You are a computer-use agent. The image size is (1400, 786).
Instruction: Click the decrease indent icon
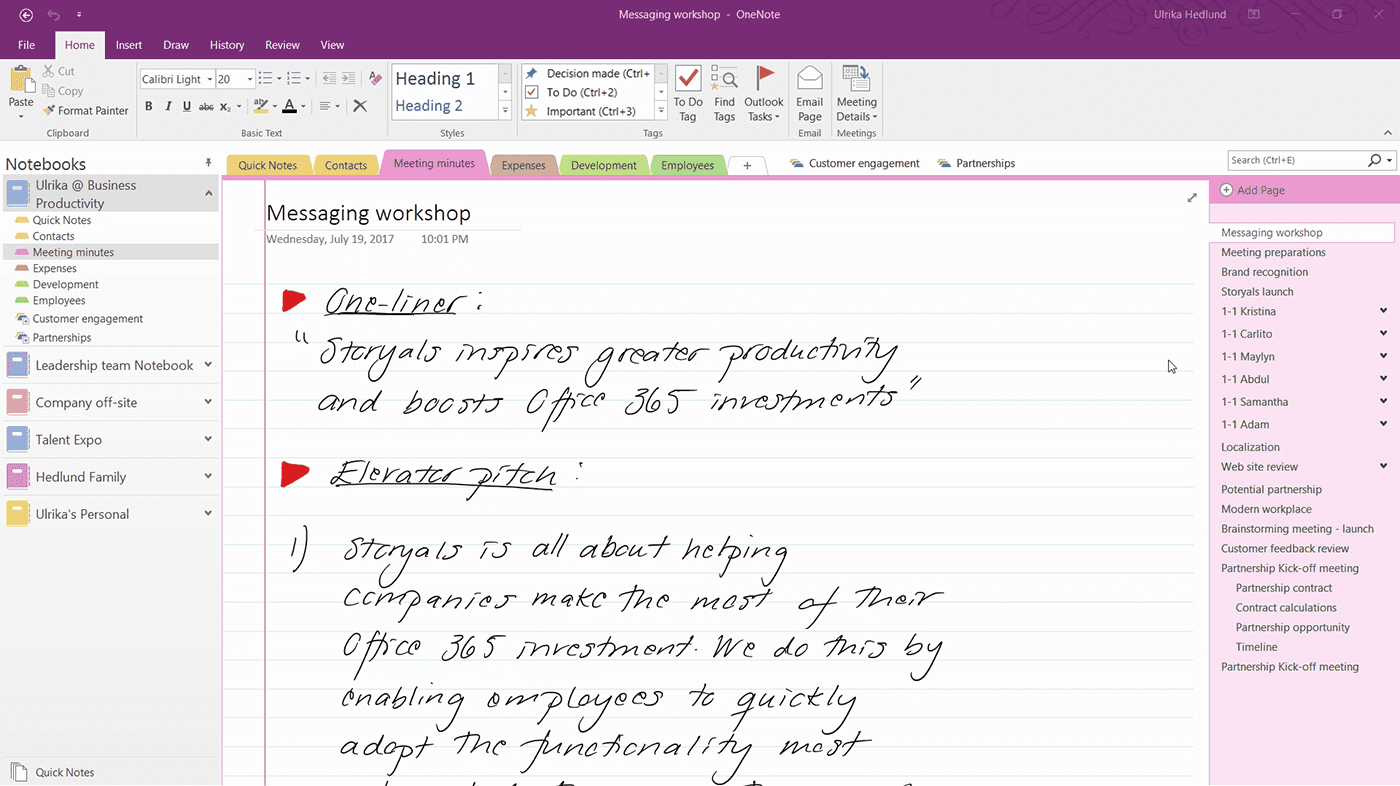[329, 79]
